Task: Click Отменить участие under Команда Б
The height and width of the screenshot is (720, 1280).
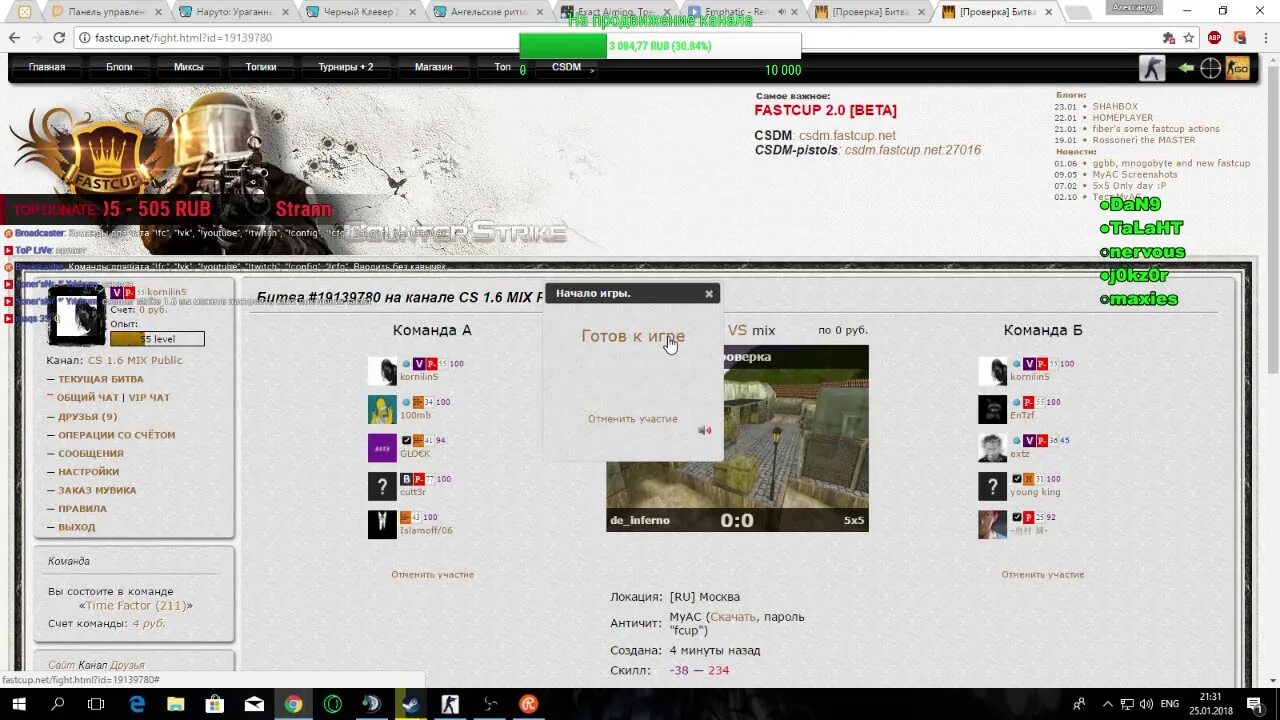Action: tap(1042, 574)
